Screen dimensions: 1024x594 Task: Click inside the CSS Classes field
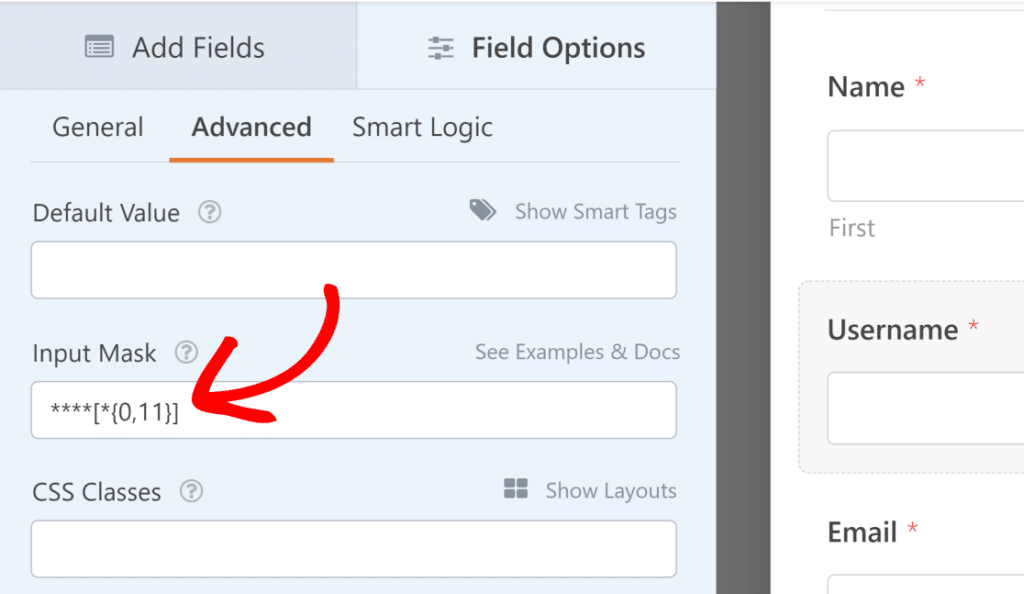pos(353,549)
